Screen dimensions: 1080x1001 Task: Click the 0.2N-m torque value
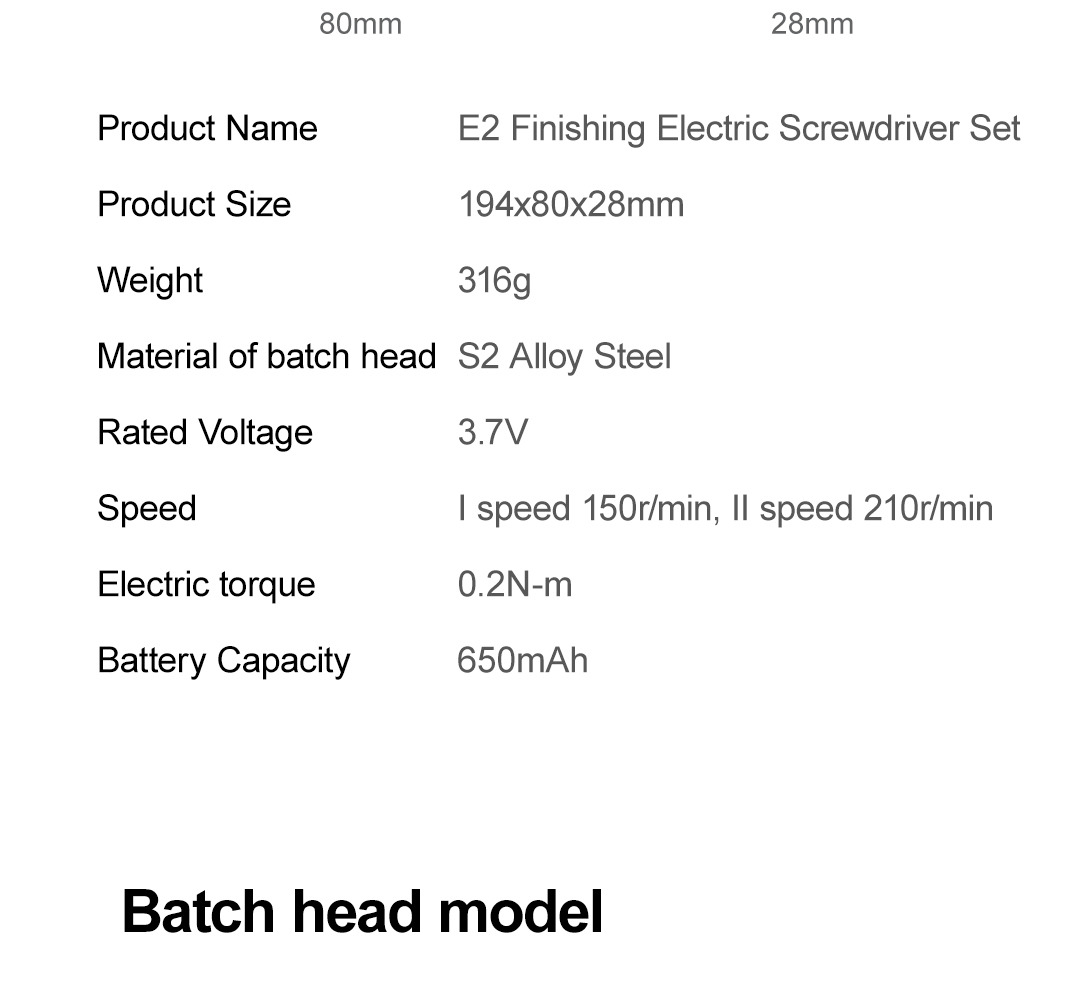(x=515, y=585)
